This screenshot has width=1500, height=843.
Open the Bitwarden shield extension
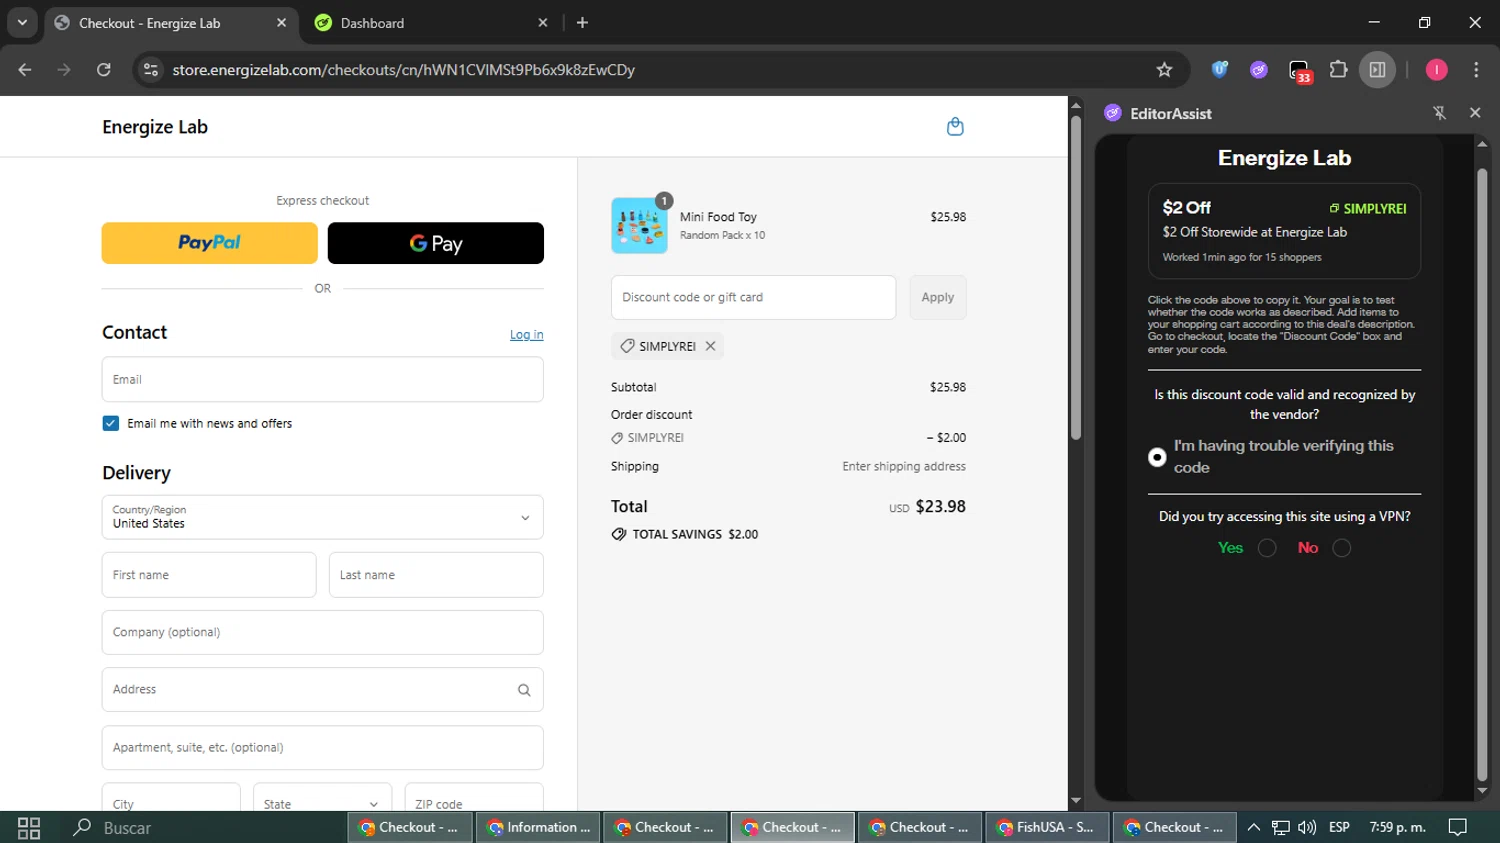coord(1219,69)
